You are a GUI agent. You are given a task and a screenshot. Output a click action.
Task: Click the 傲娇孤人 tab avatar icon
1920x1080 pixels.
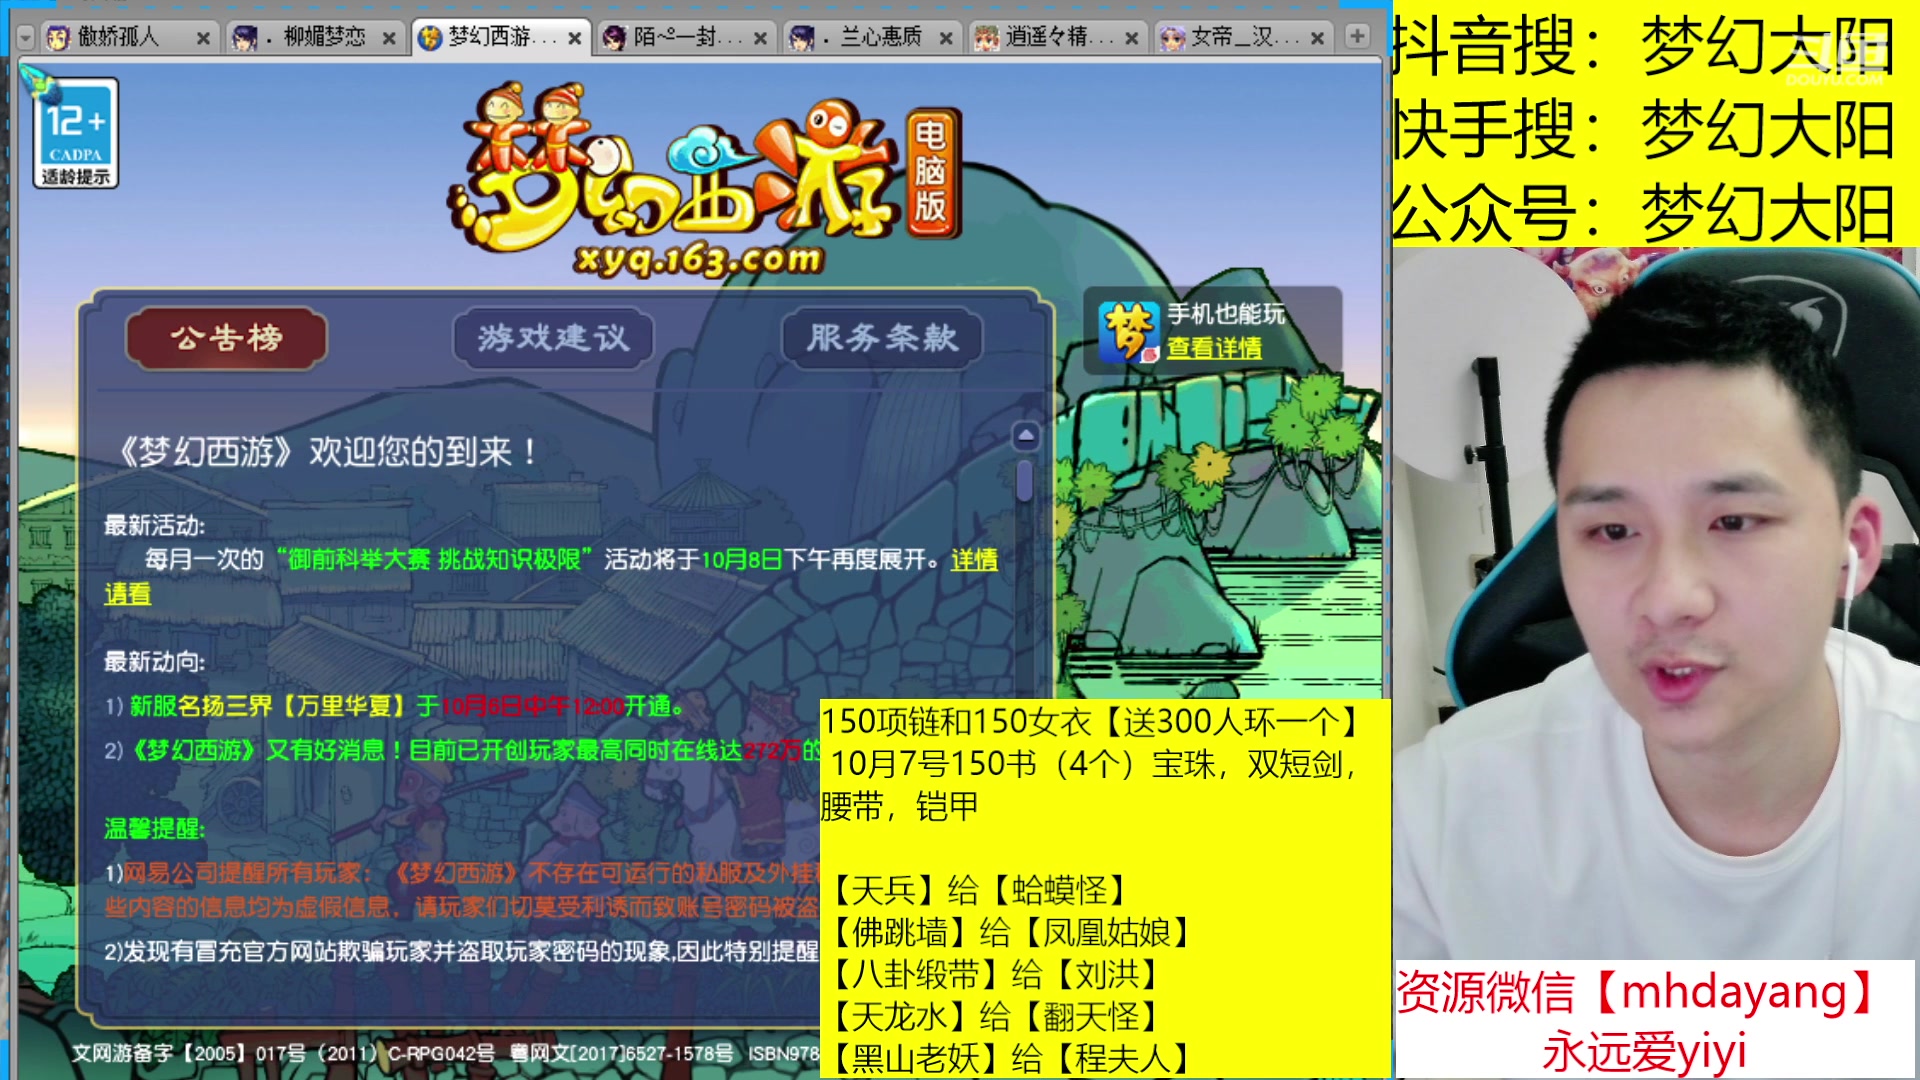pyautogui.click(x=59, y=38)
